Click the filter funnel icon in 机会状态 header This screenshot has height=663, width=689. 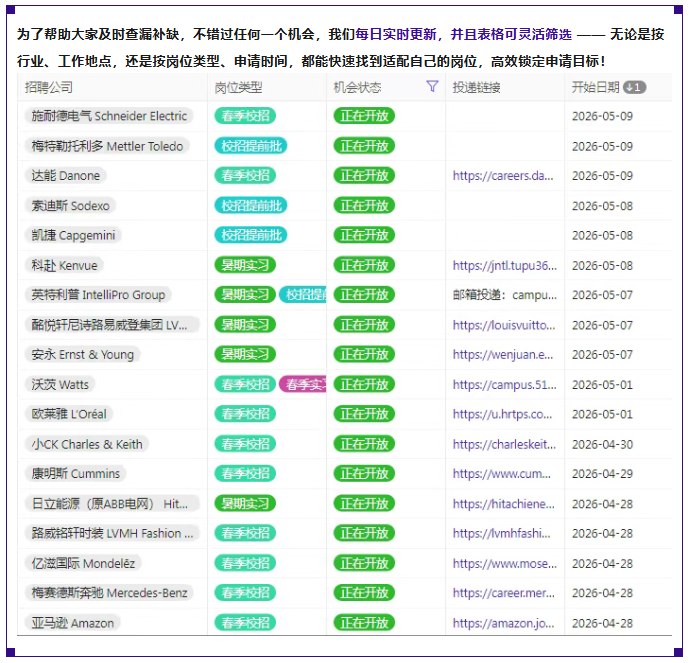(432, 87)
